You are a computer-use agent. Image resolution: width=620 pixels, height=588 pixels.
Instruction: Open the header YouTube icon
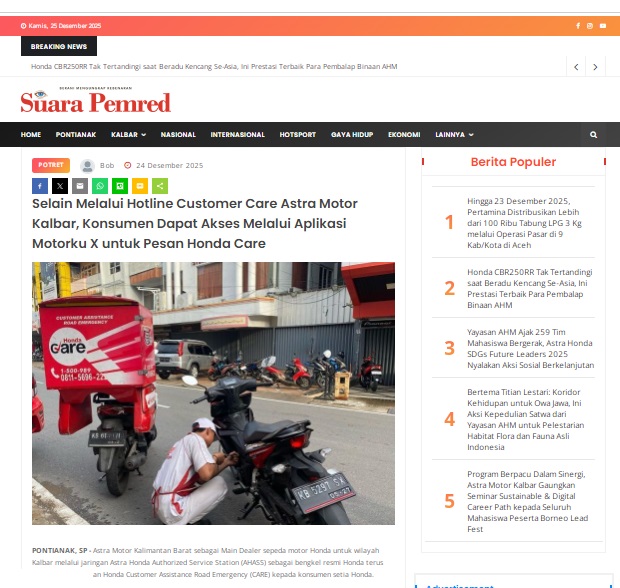603,26
